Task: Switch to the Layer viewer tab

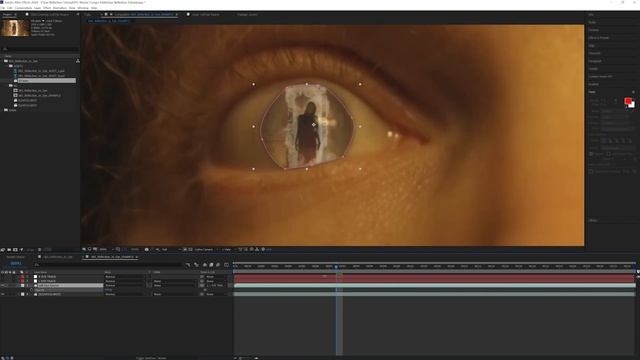Action: 205,15
